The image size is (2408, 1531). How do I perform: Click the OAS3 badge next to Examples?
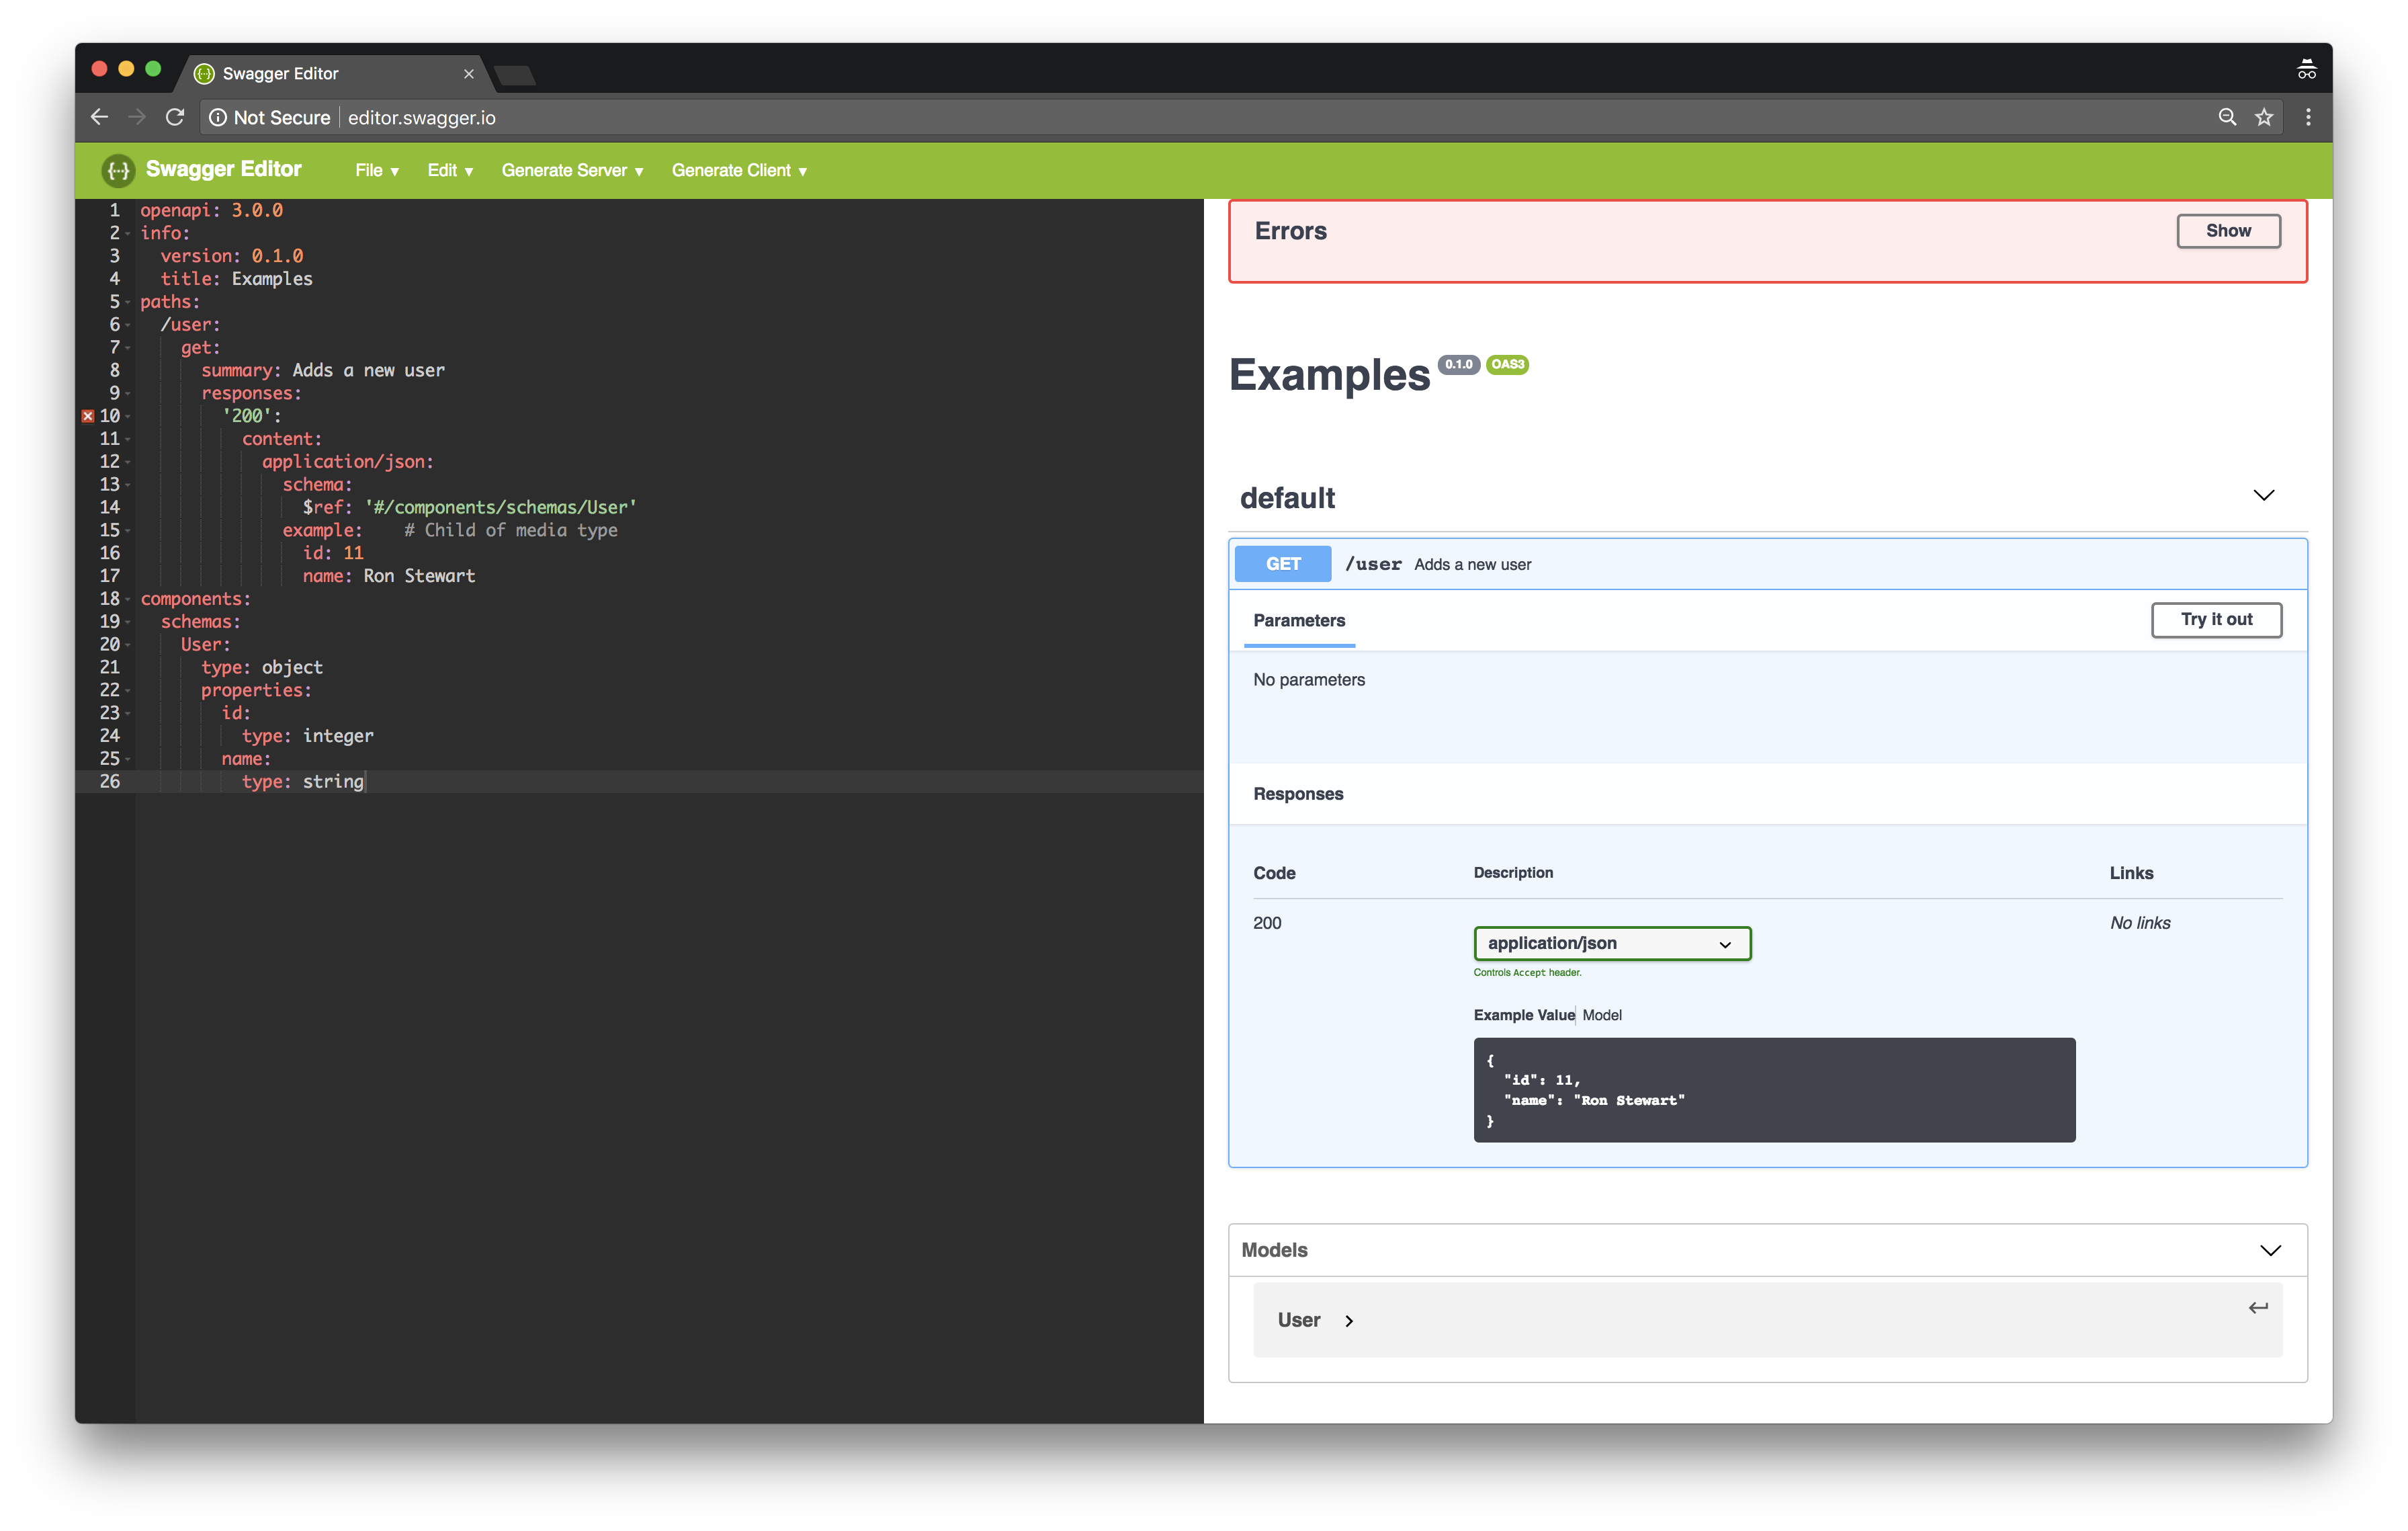point(1507,364)
